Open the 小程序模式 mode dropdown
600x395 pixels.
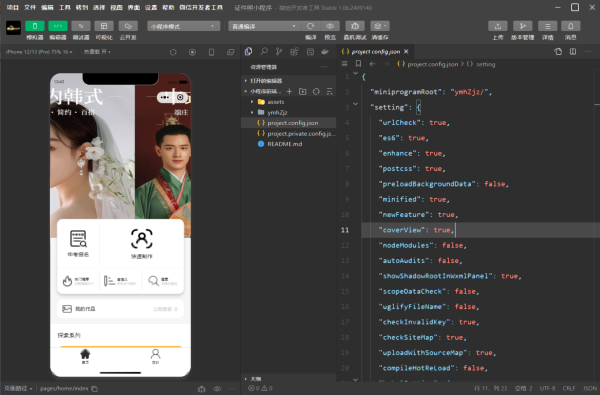point(184,26)
